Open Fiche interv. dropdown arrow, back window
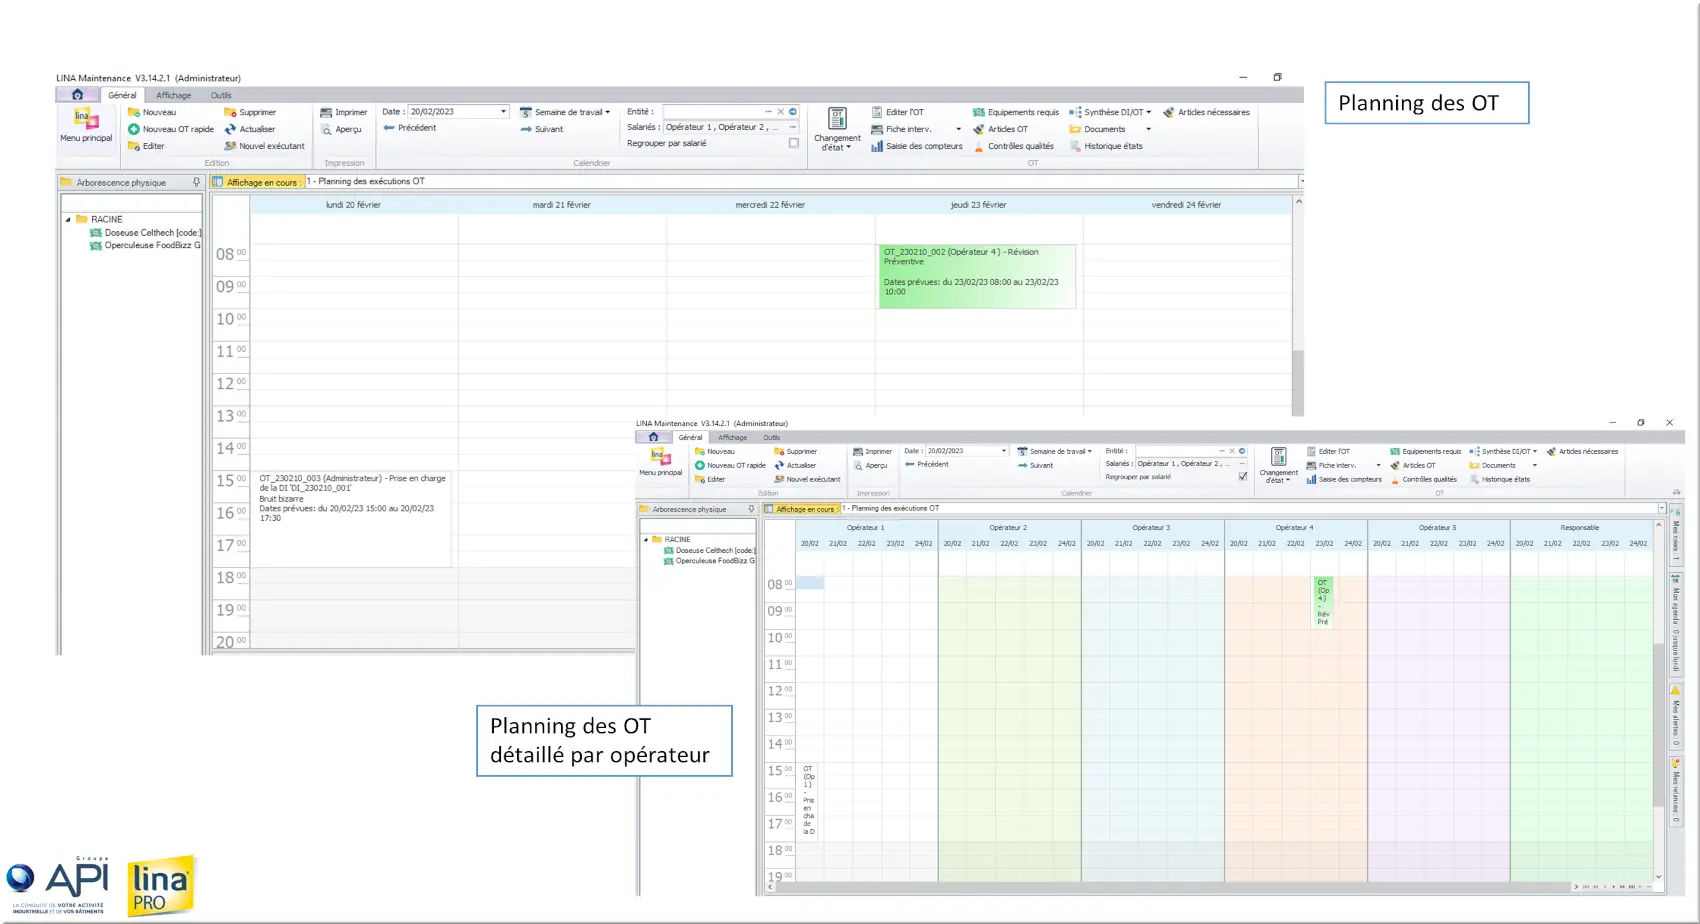The width and height of the screenshot is (1700, 924). click(958, 129)
